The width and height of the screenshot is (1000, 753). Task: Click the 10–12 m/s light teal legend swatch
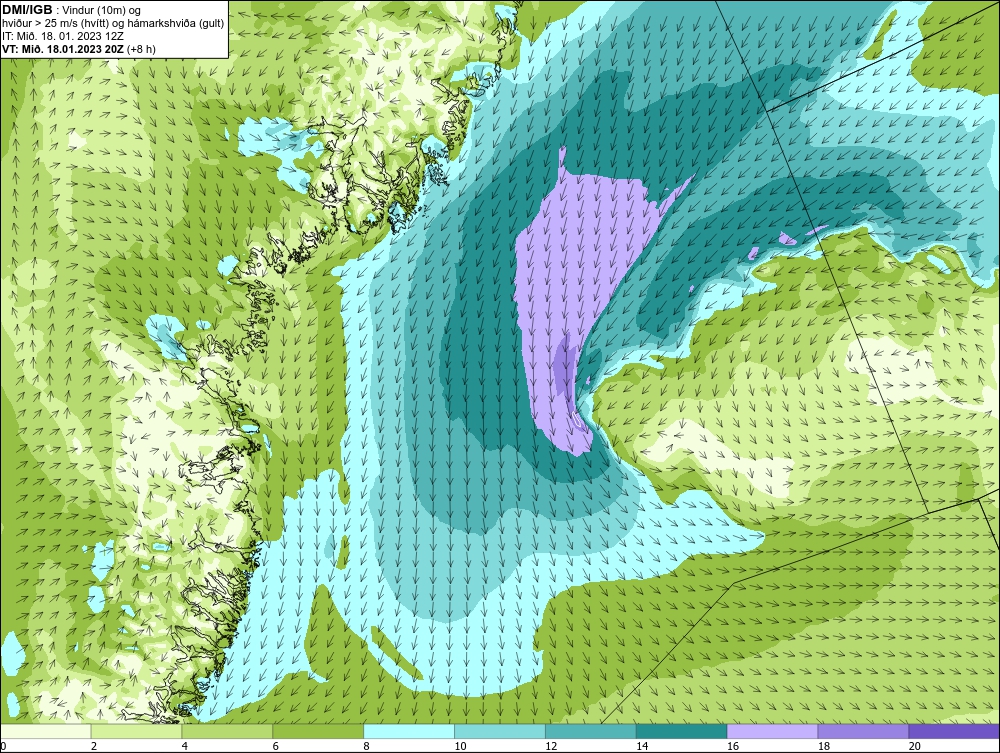tap(500, 731)
